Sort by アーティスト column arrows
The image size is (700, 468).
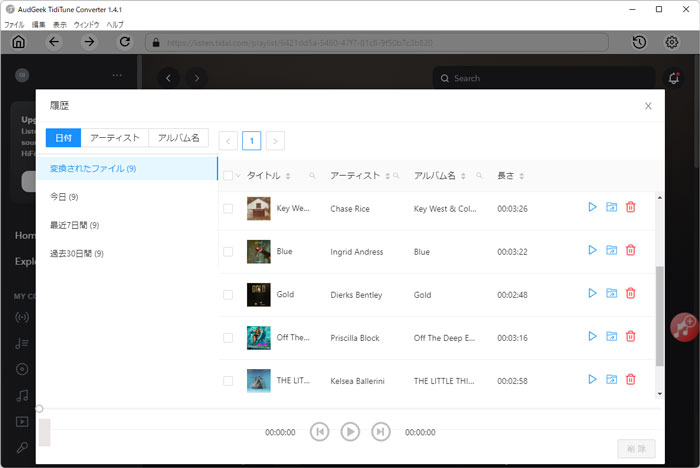tap(388, 176)
